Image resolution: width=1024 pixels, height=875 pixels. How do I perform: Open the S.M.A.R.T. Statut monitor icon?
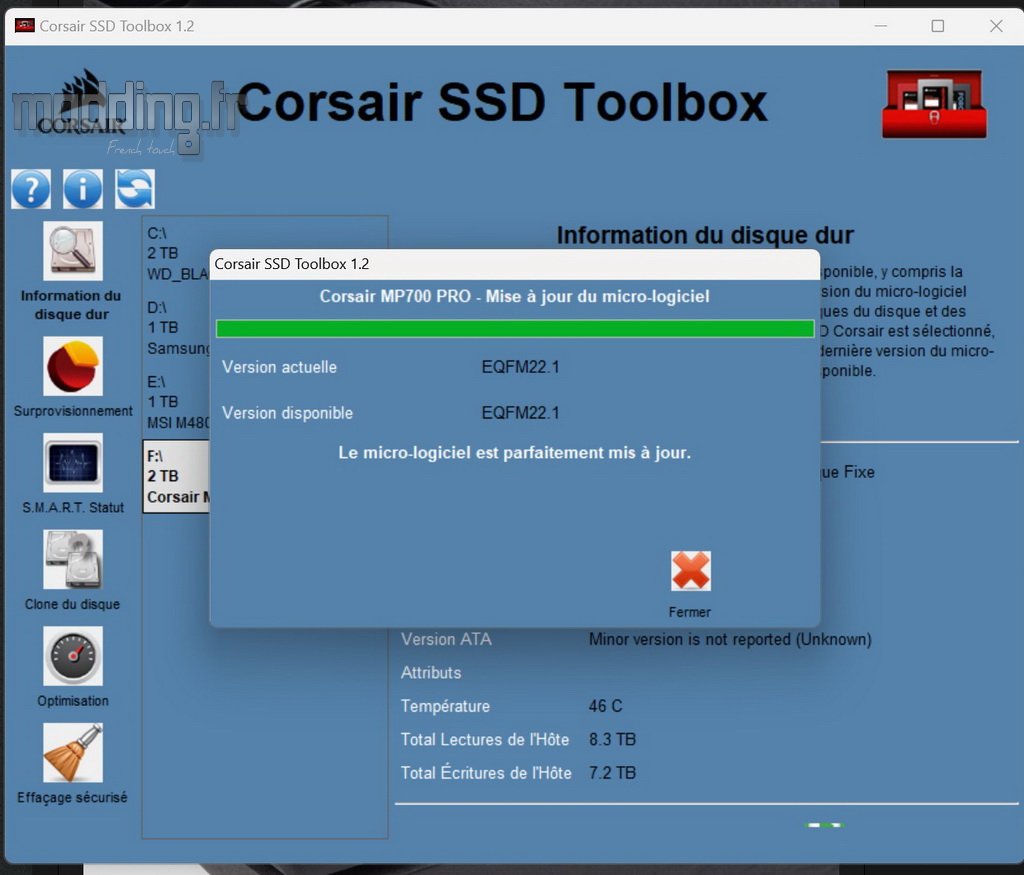[x=73, y=463]
